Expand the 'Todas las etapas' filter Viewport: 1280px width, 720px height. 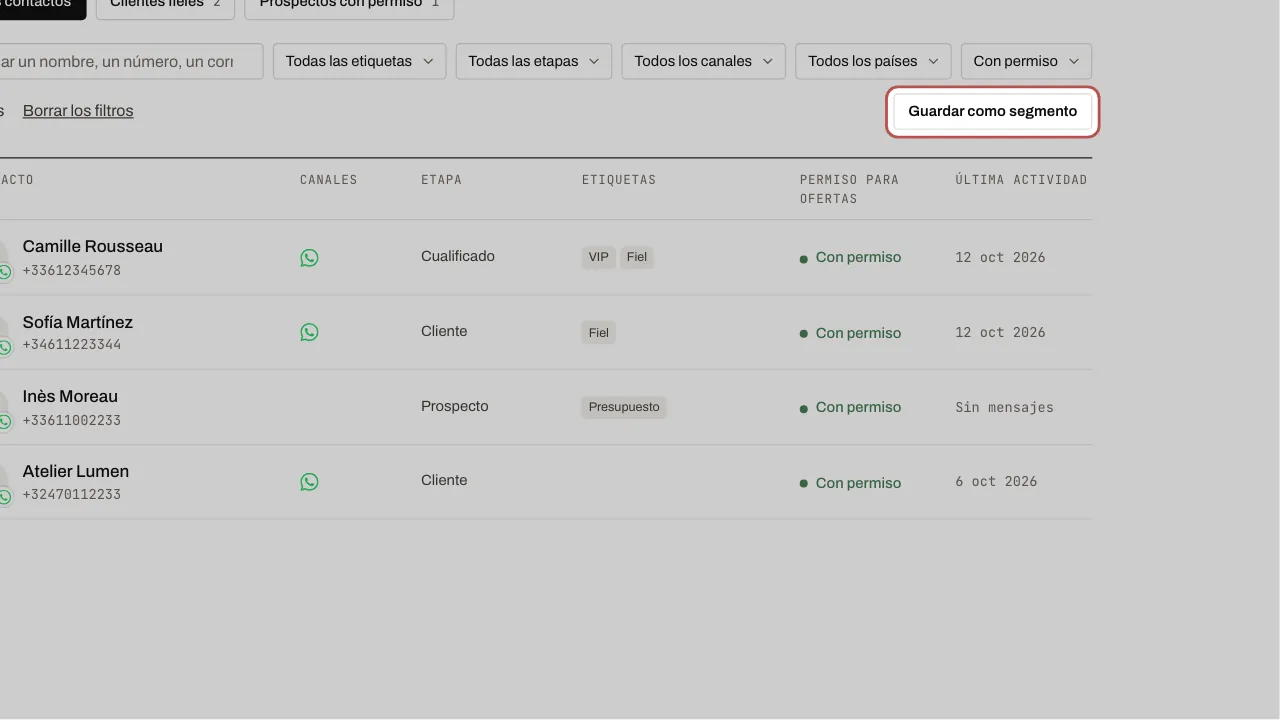coord(533,61)
